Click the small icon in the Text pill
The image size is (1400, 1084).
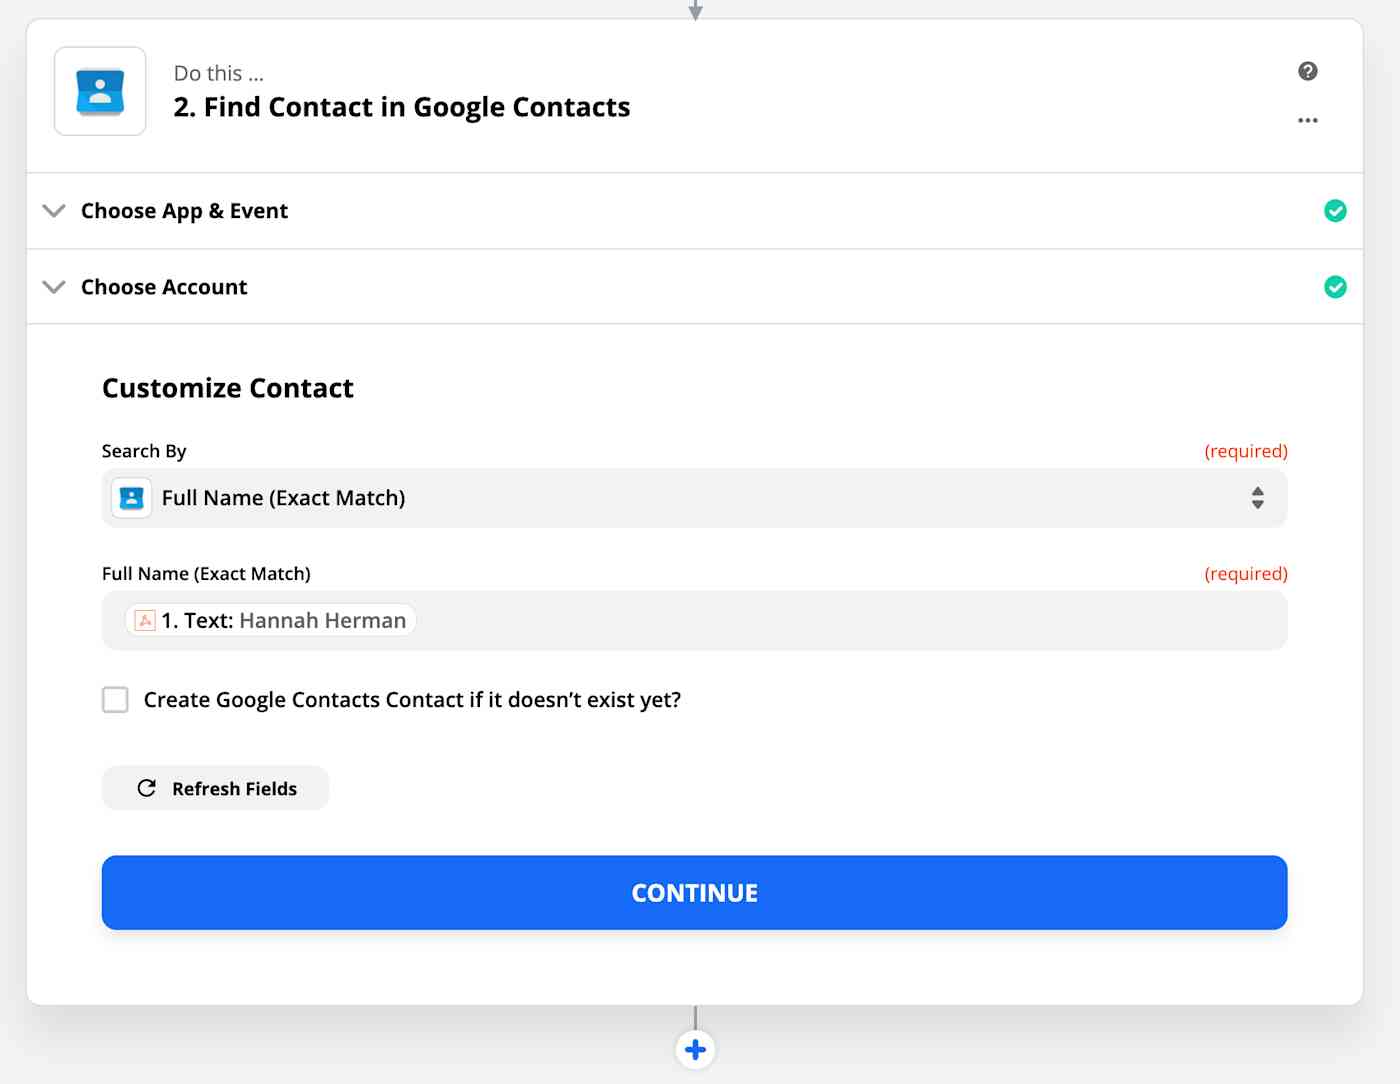click(145, 621)
